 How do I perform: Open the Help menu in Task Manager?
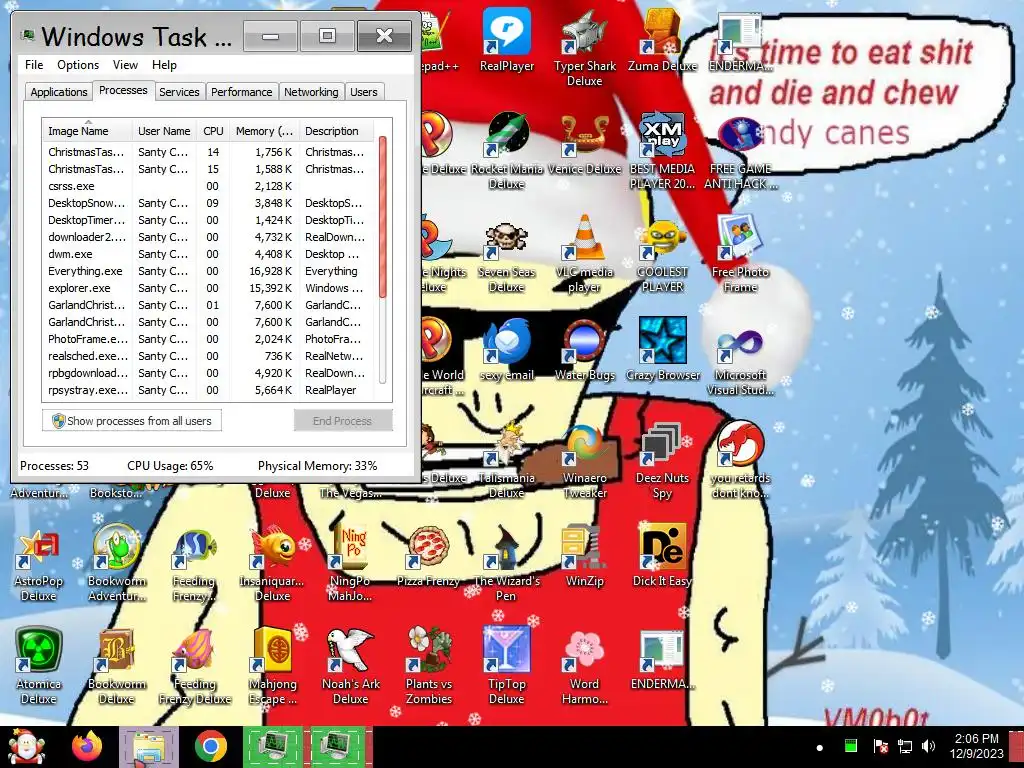coord(164,65)
